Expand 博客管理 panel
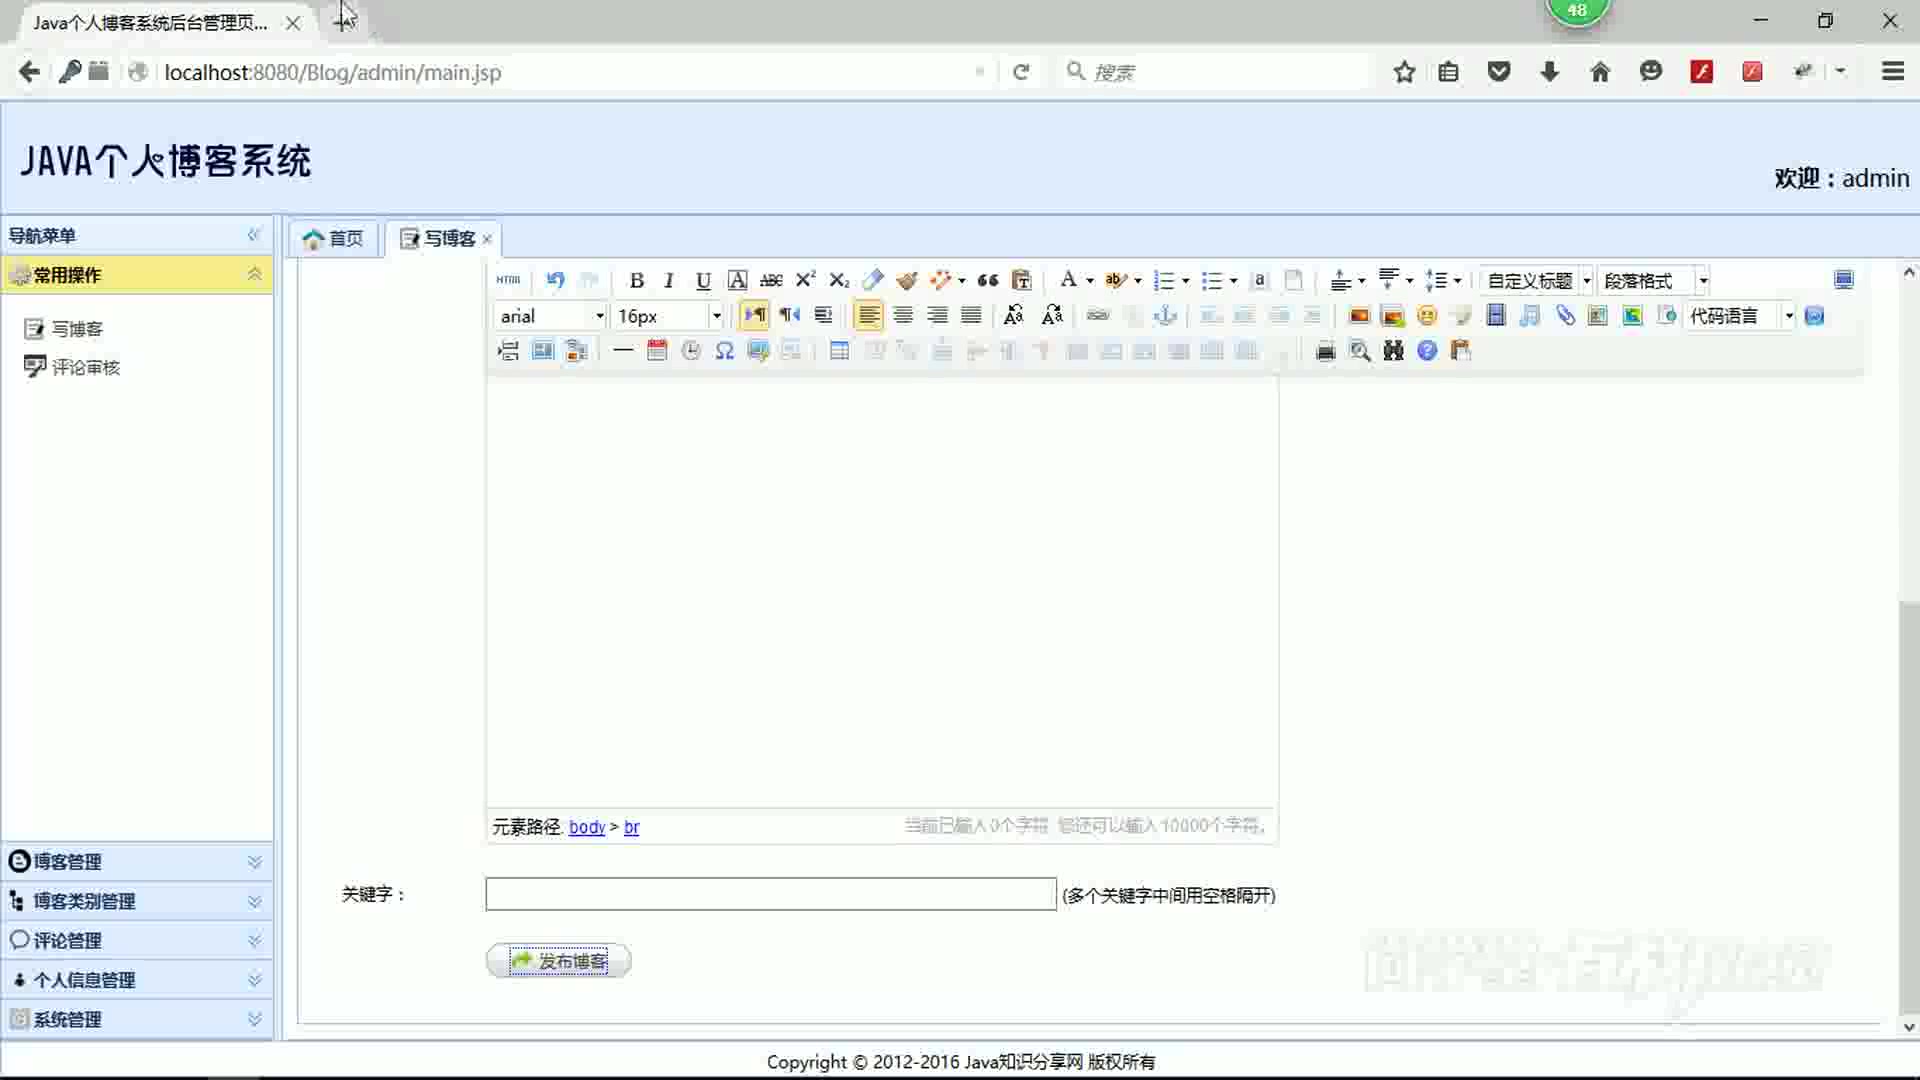1920x1080 pixels. [x=254, y=862]
